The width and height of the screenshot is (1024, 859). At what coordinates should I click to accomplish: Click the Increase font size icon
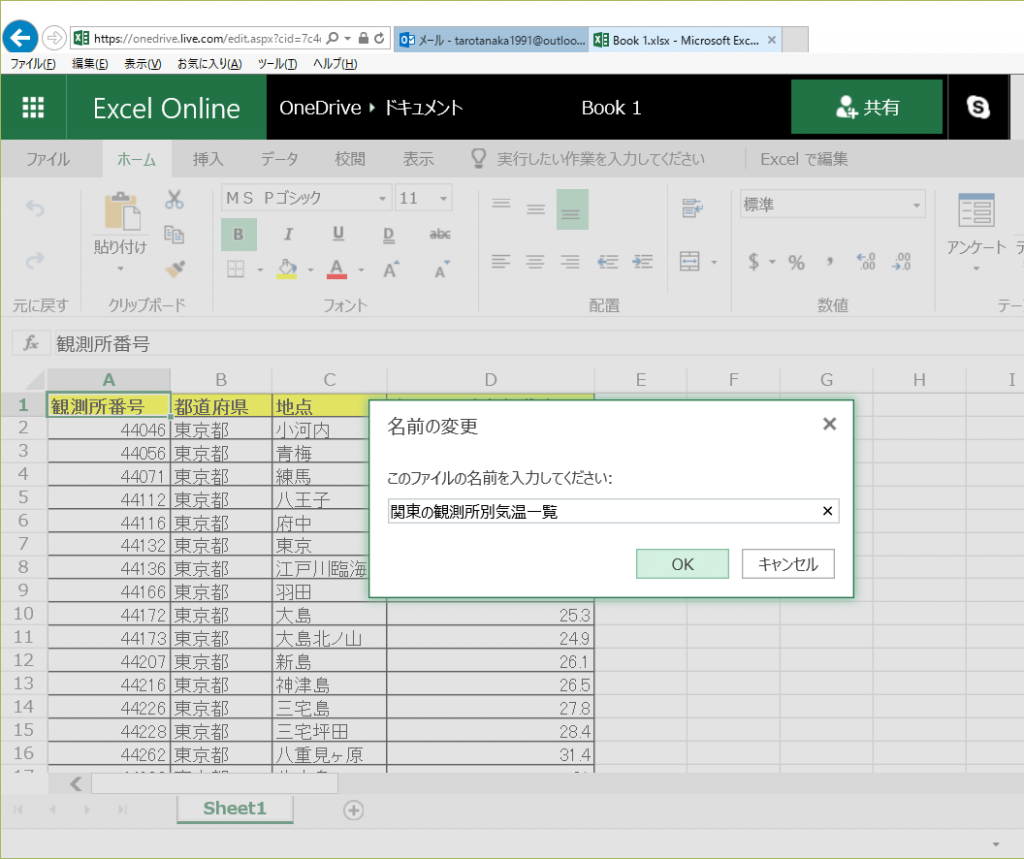pyautogui.click(x=391, y=268)
